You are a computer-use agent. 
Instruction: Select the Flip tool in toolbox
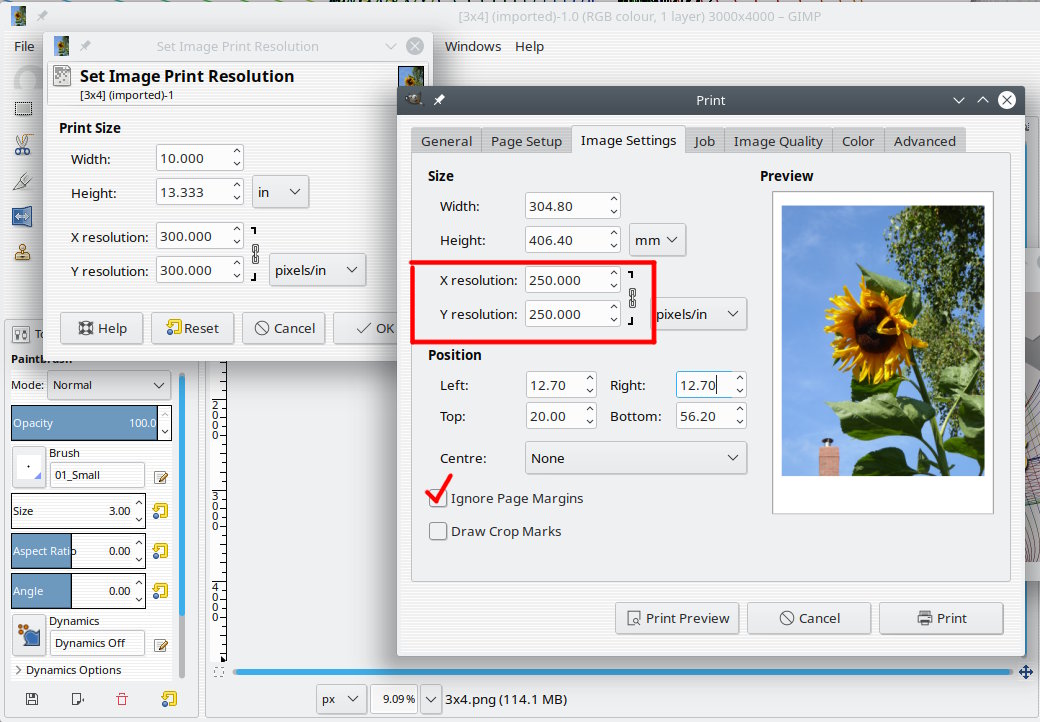pyautogui.click(x=22, y=216)
